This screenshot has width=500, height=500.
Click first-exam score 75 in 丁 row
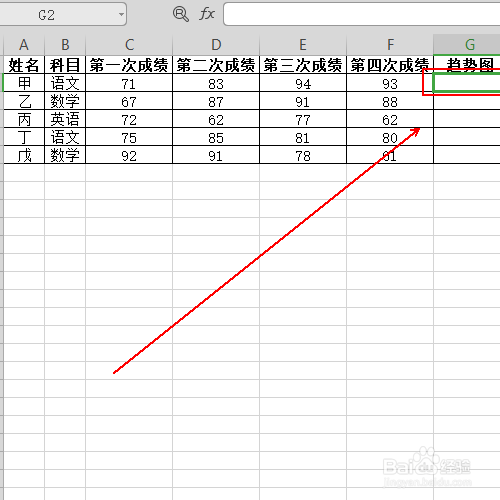[x=129, y=137]
